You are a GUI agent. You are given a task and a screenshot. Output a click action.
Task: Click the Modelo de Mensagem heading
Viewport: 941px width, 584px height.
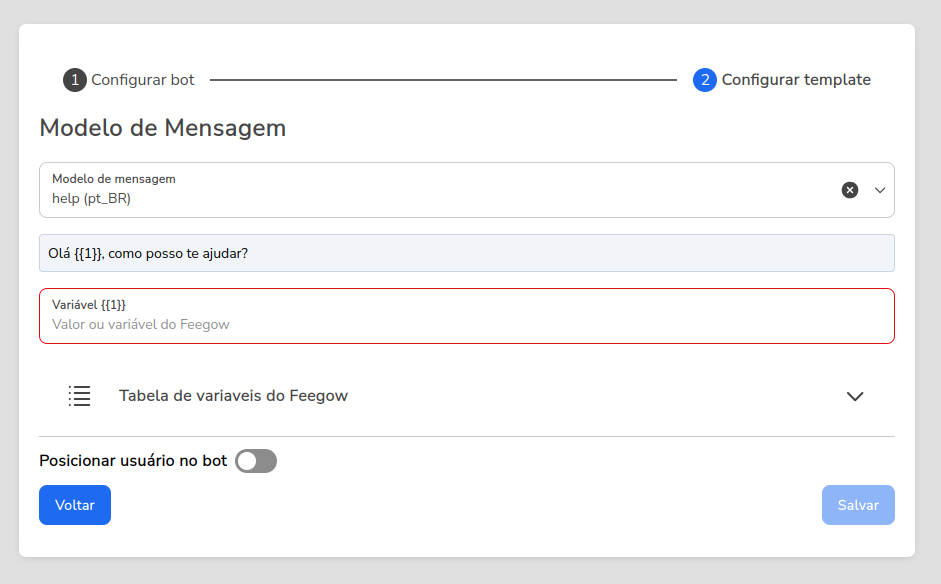point(163,128)
